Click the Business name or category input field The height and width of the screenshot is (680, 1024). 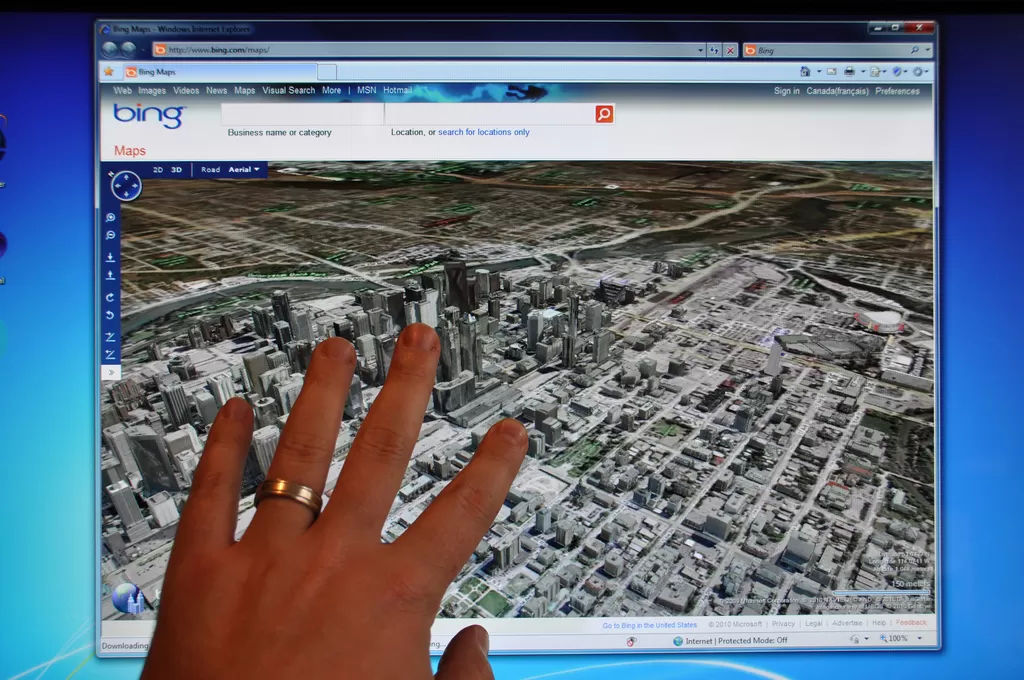point(302,114)
